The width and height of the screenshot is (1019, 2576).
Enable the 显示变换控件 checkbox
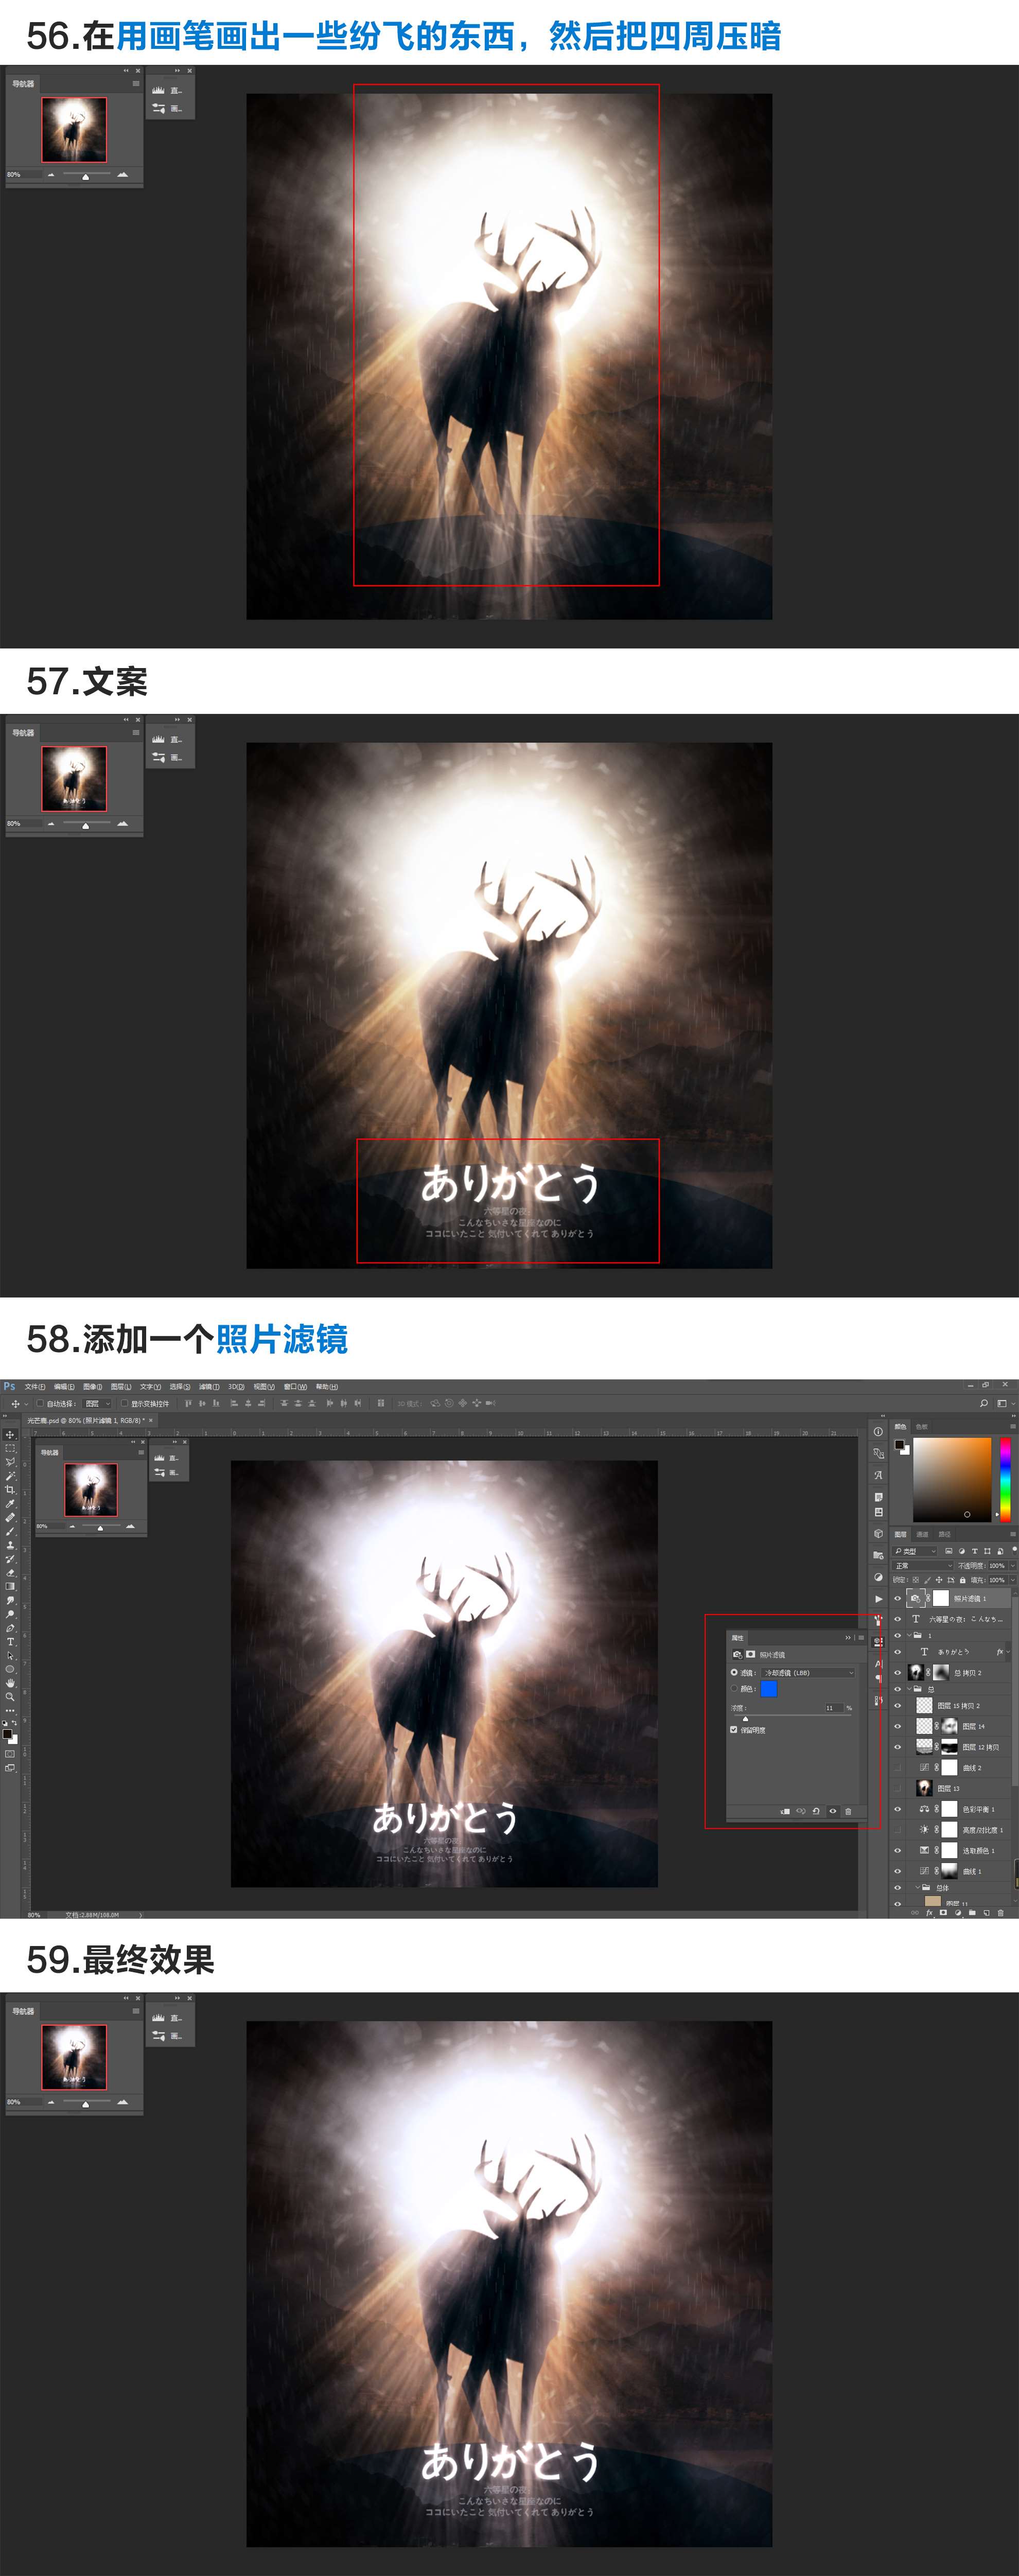pos(124,1404)
